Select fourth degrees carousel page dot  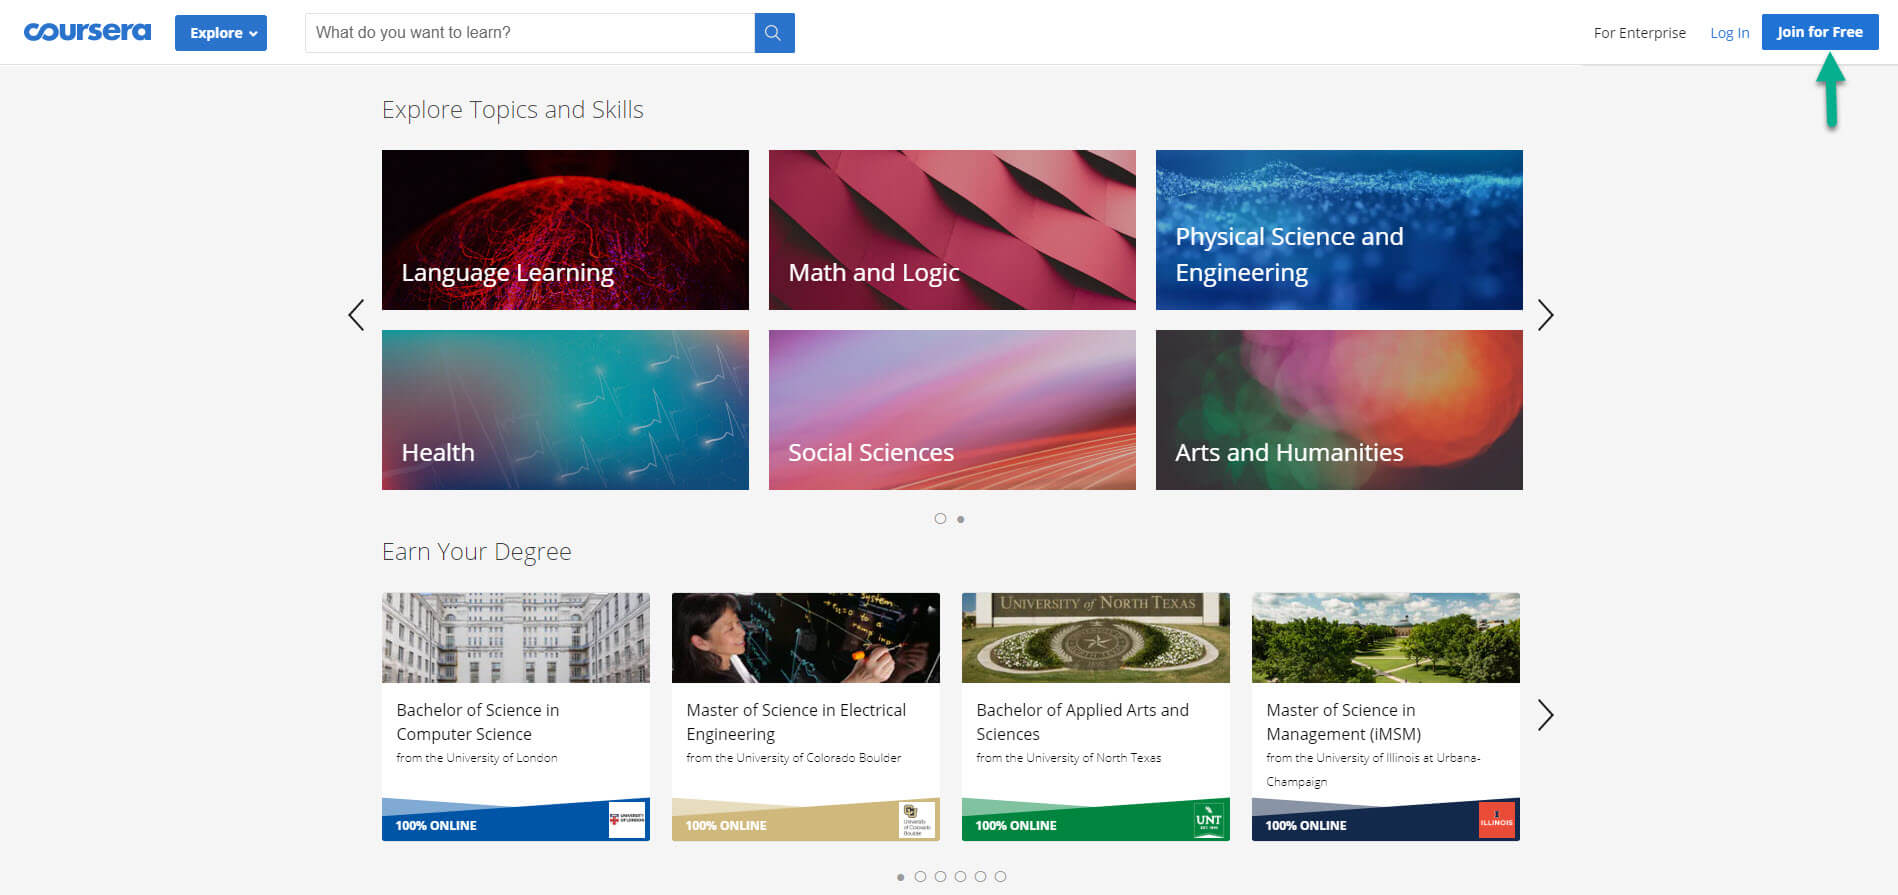(960, 877)
